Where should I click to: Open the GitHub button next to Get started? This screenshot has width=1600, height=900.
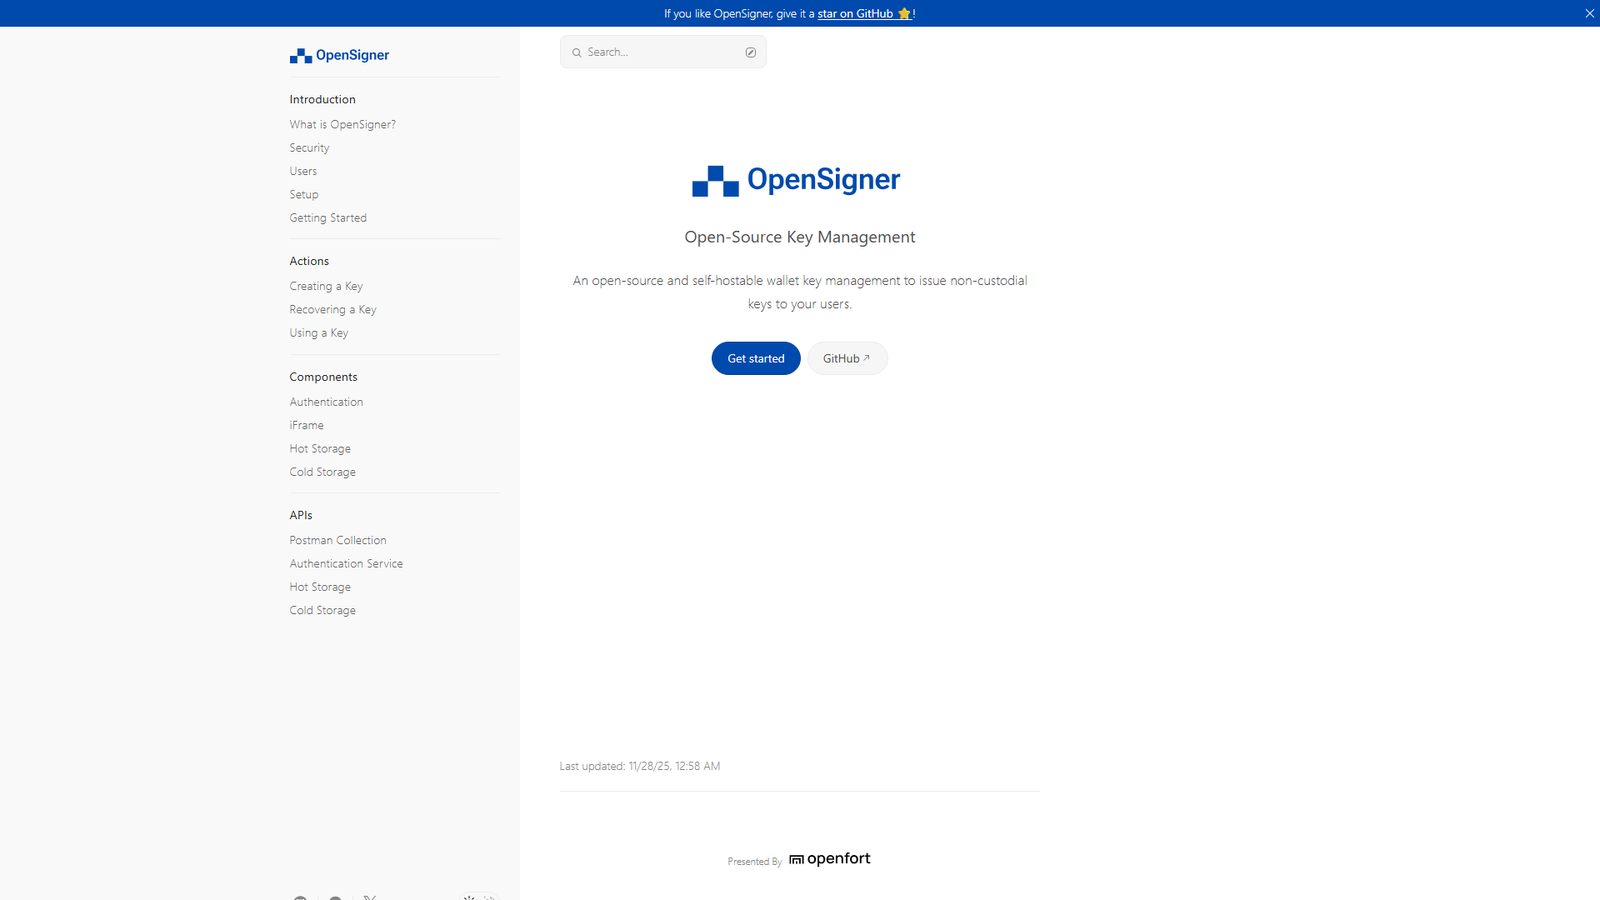[846, 358]
